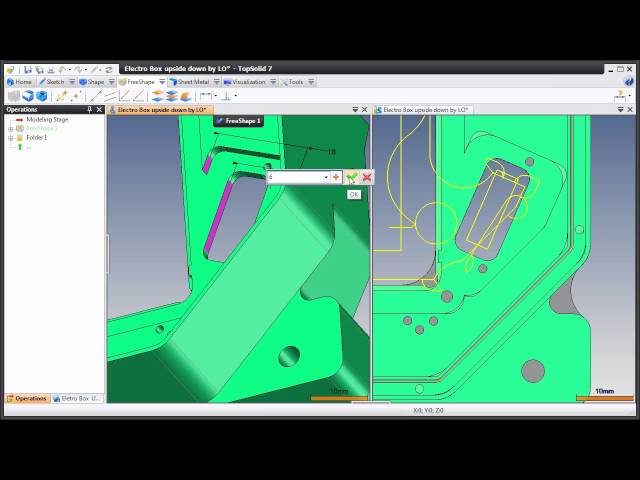Image resolution: width=640 pixels, height=480 pixels.
Task: Click the dimension value input field
Action: (295, 177)
